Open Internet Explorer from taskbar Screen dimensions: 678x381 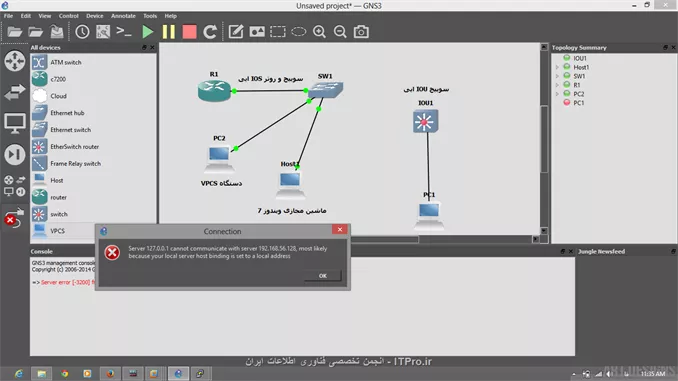[x=19, y=374]
